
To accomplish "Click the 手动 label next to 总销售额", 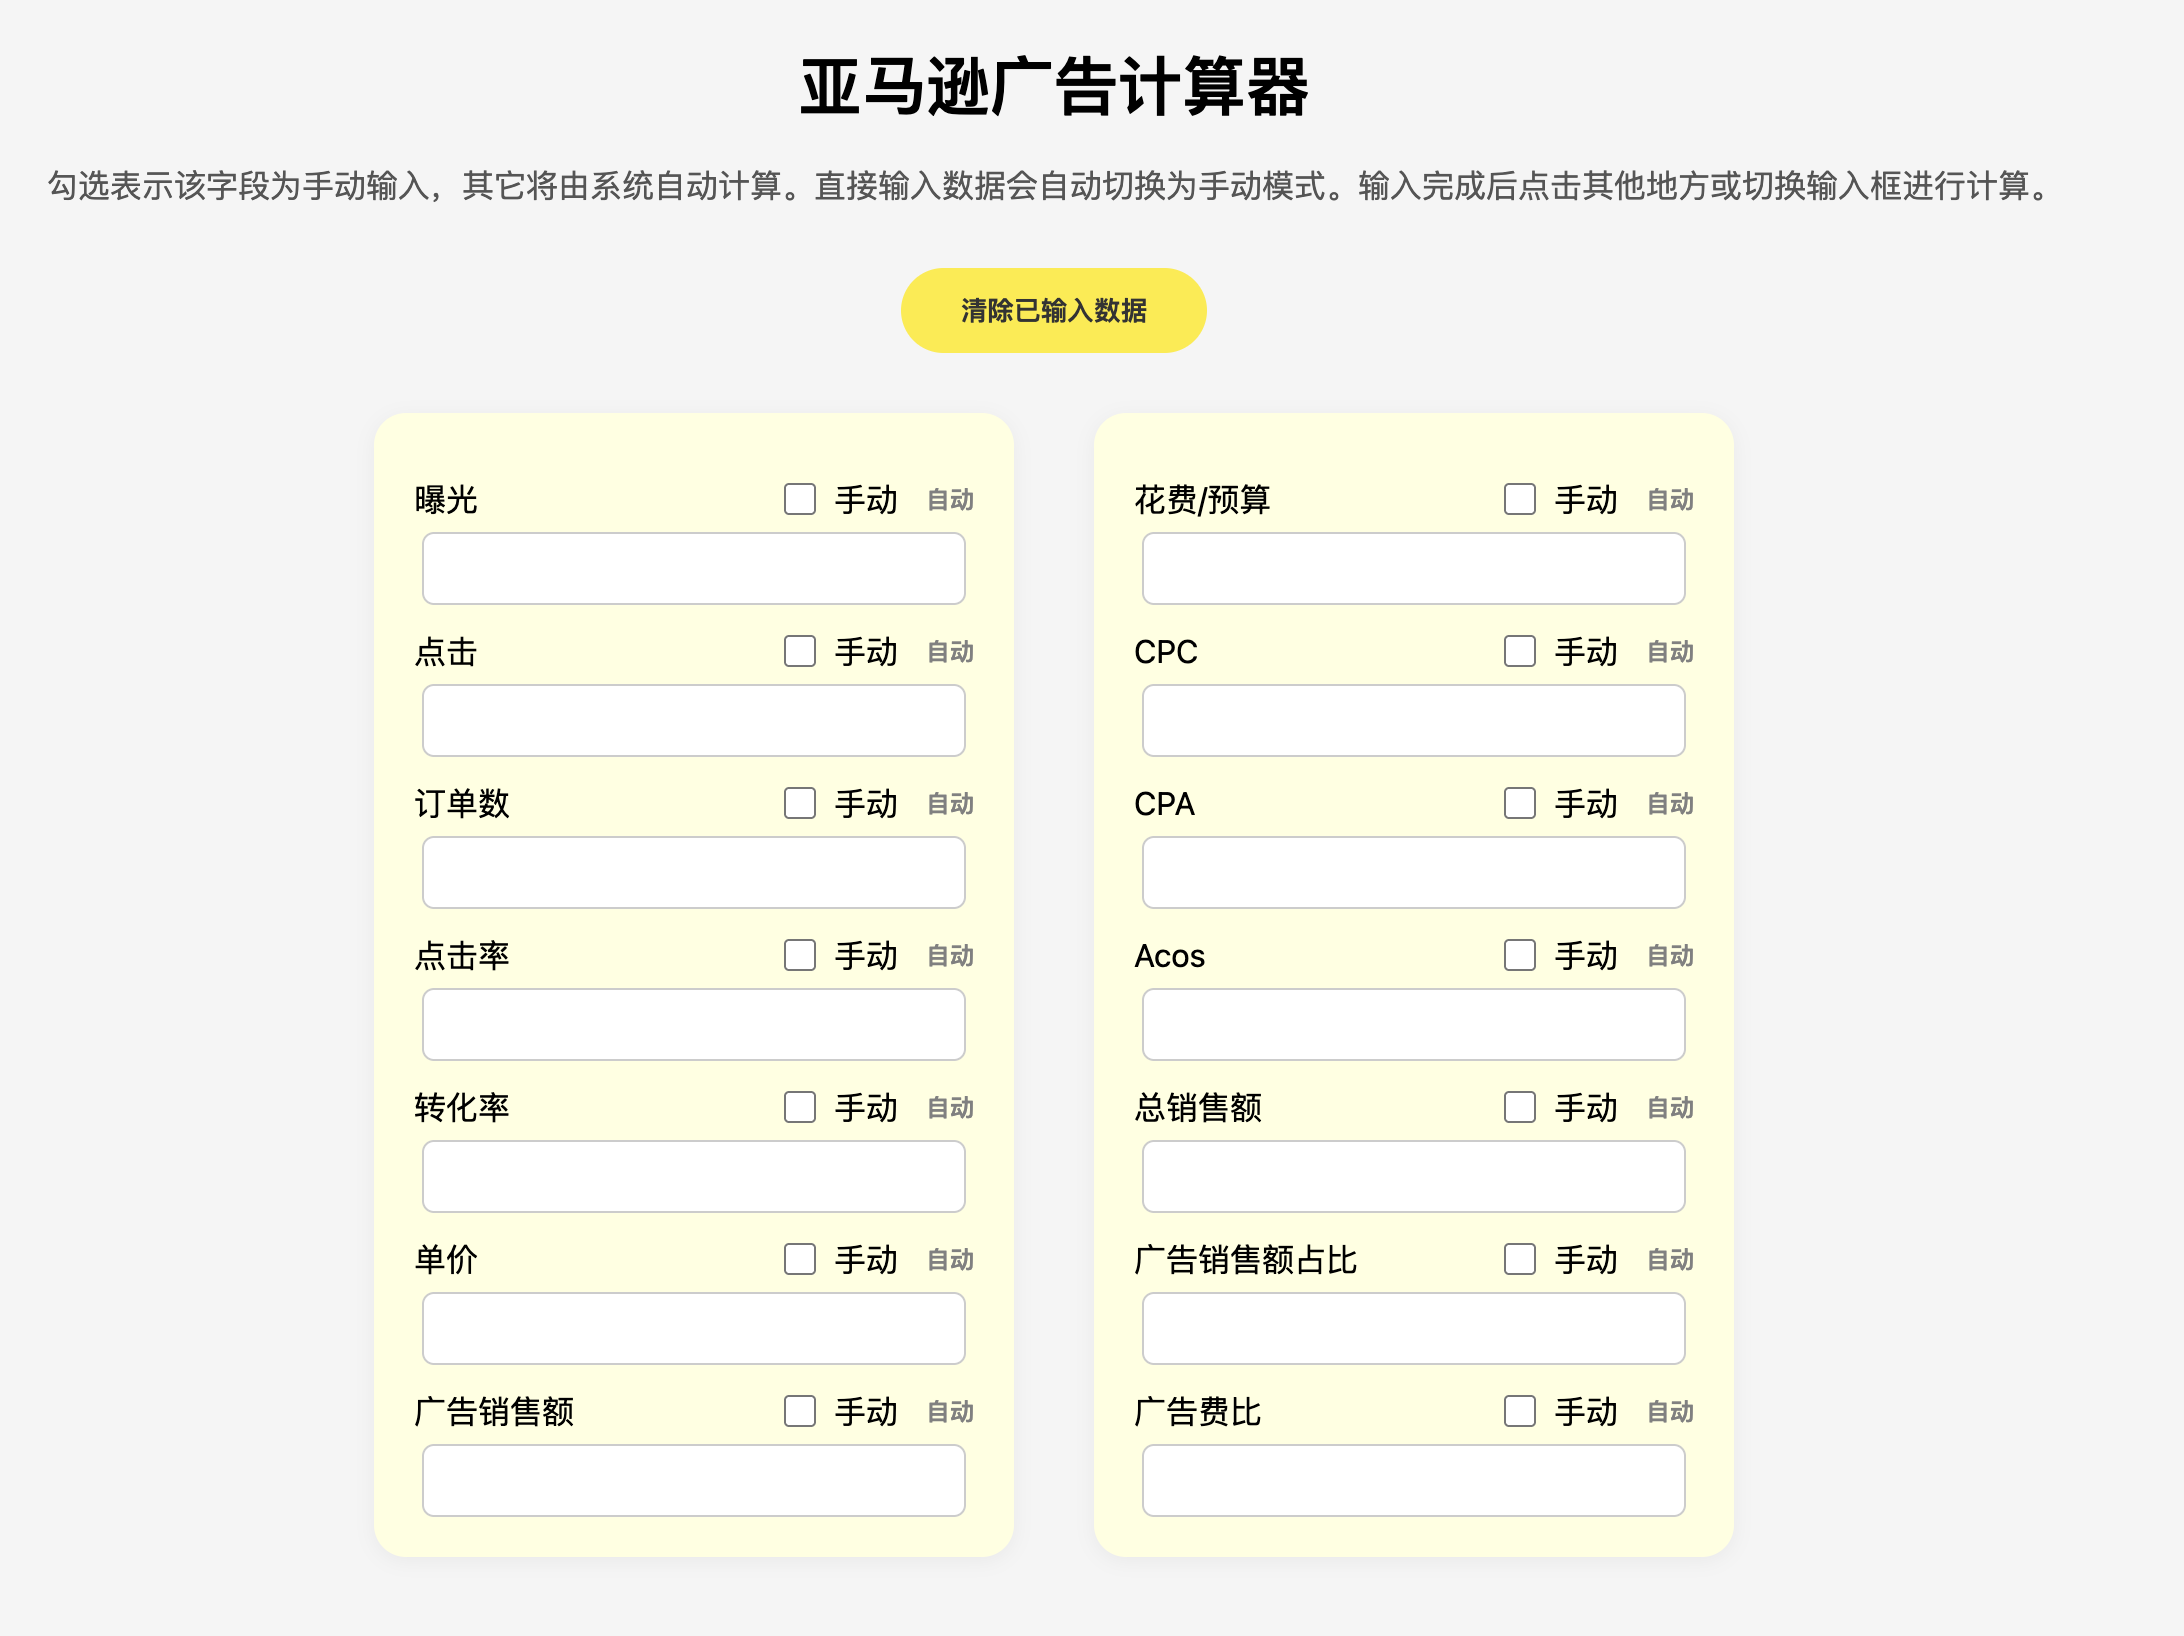I will (1586, 1108).
